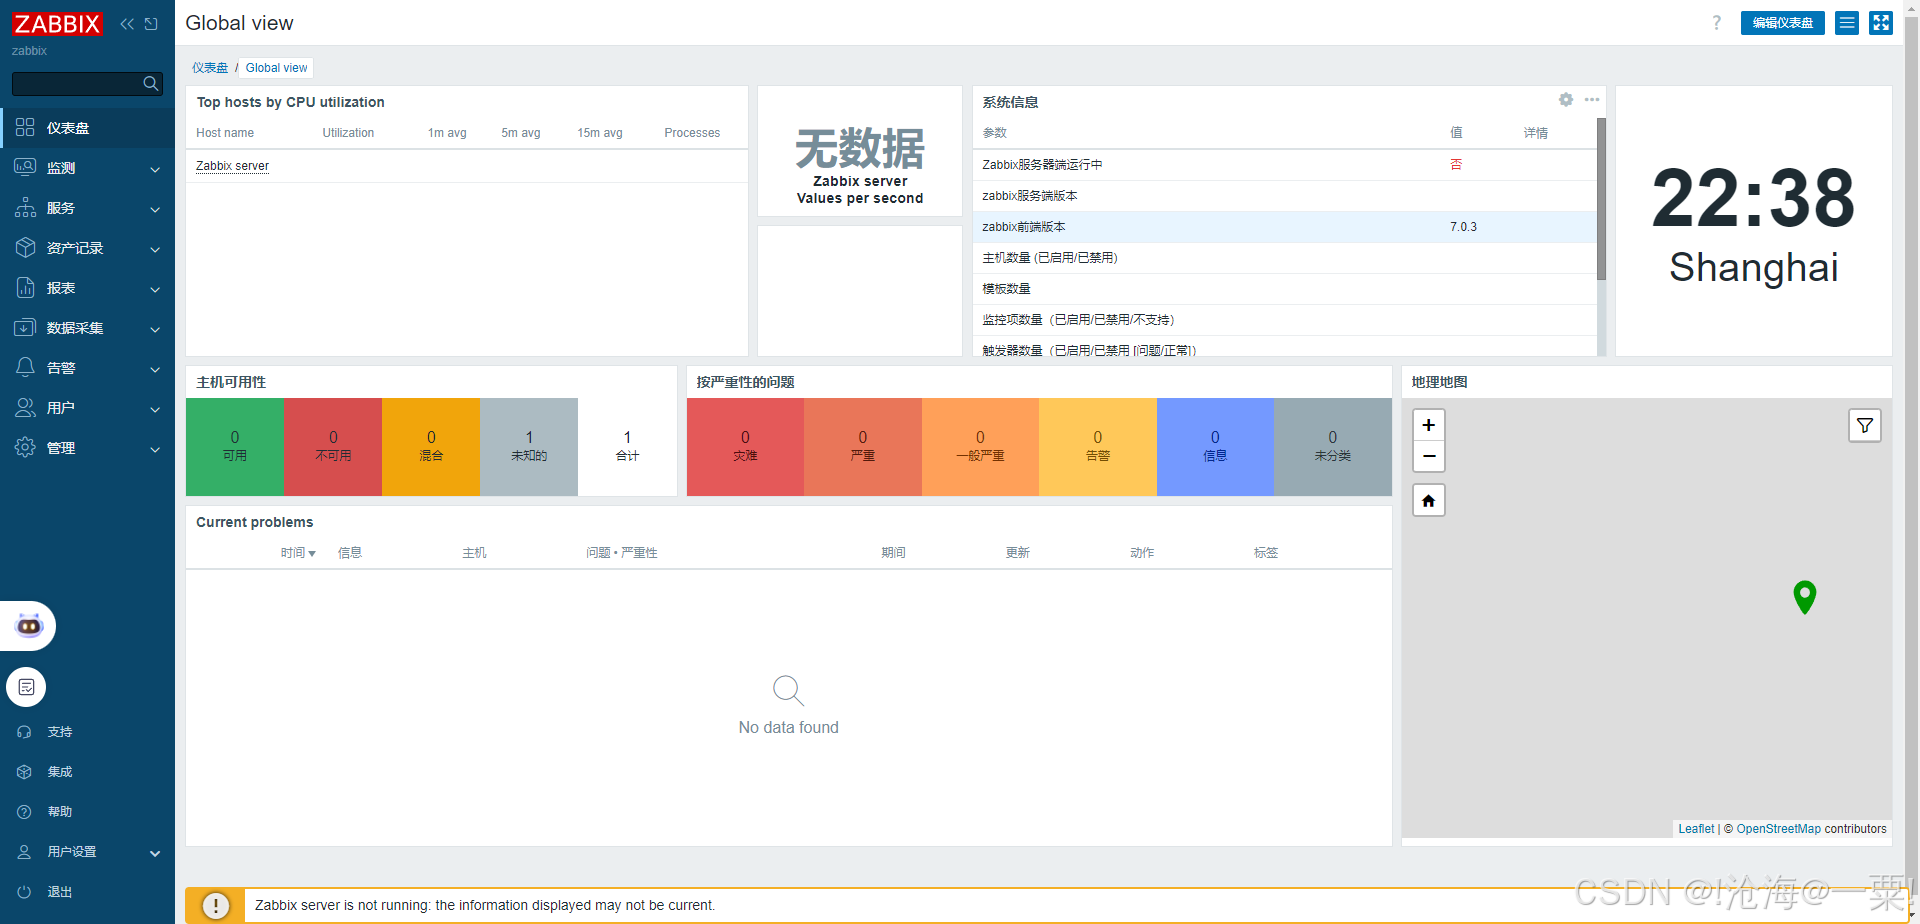Click the 未分类 severity tile
The height and width of the screenshot is (924, 1920).
[1333, 446]
